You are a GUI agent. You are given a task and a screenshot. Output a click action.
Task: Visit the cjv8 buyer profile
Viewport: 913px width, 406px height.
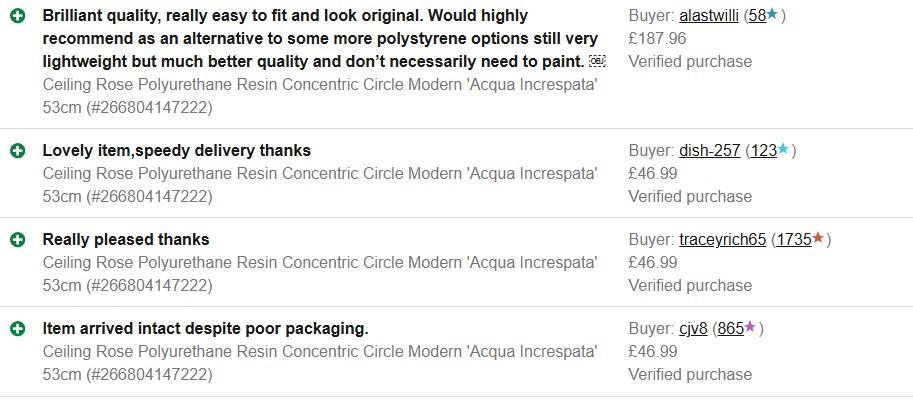click(x=693, y=329)
